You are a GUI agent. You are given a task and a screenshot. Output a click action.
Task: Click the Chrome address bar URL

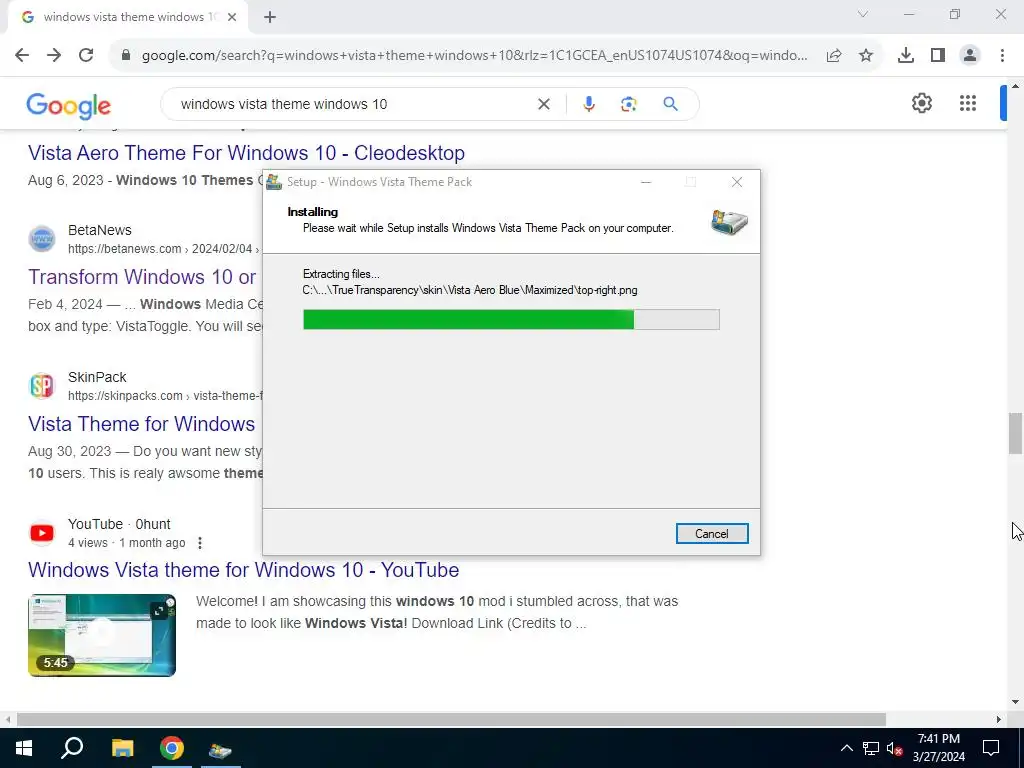pyautogui.click(x=475, y=56)
